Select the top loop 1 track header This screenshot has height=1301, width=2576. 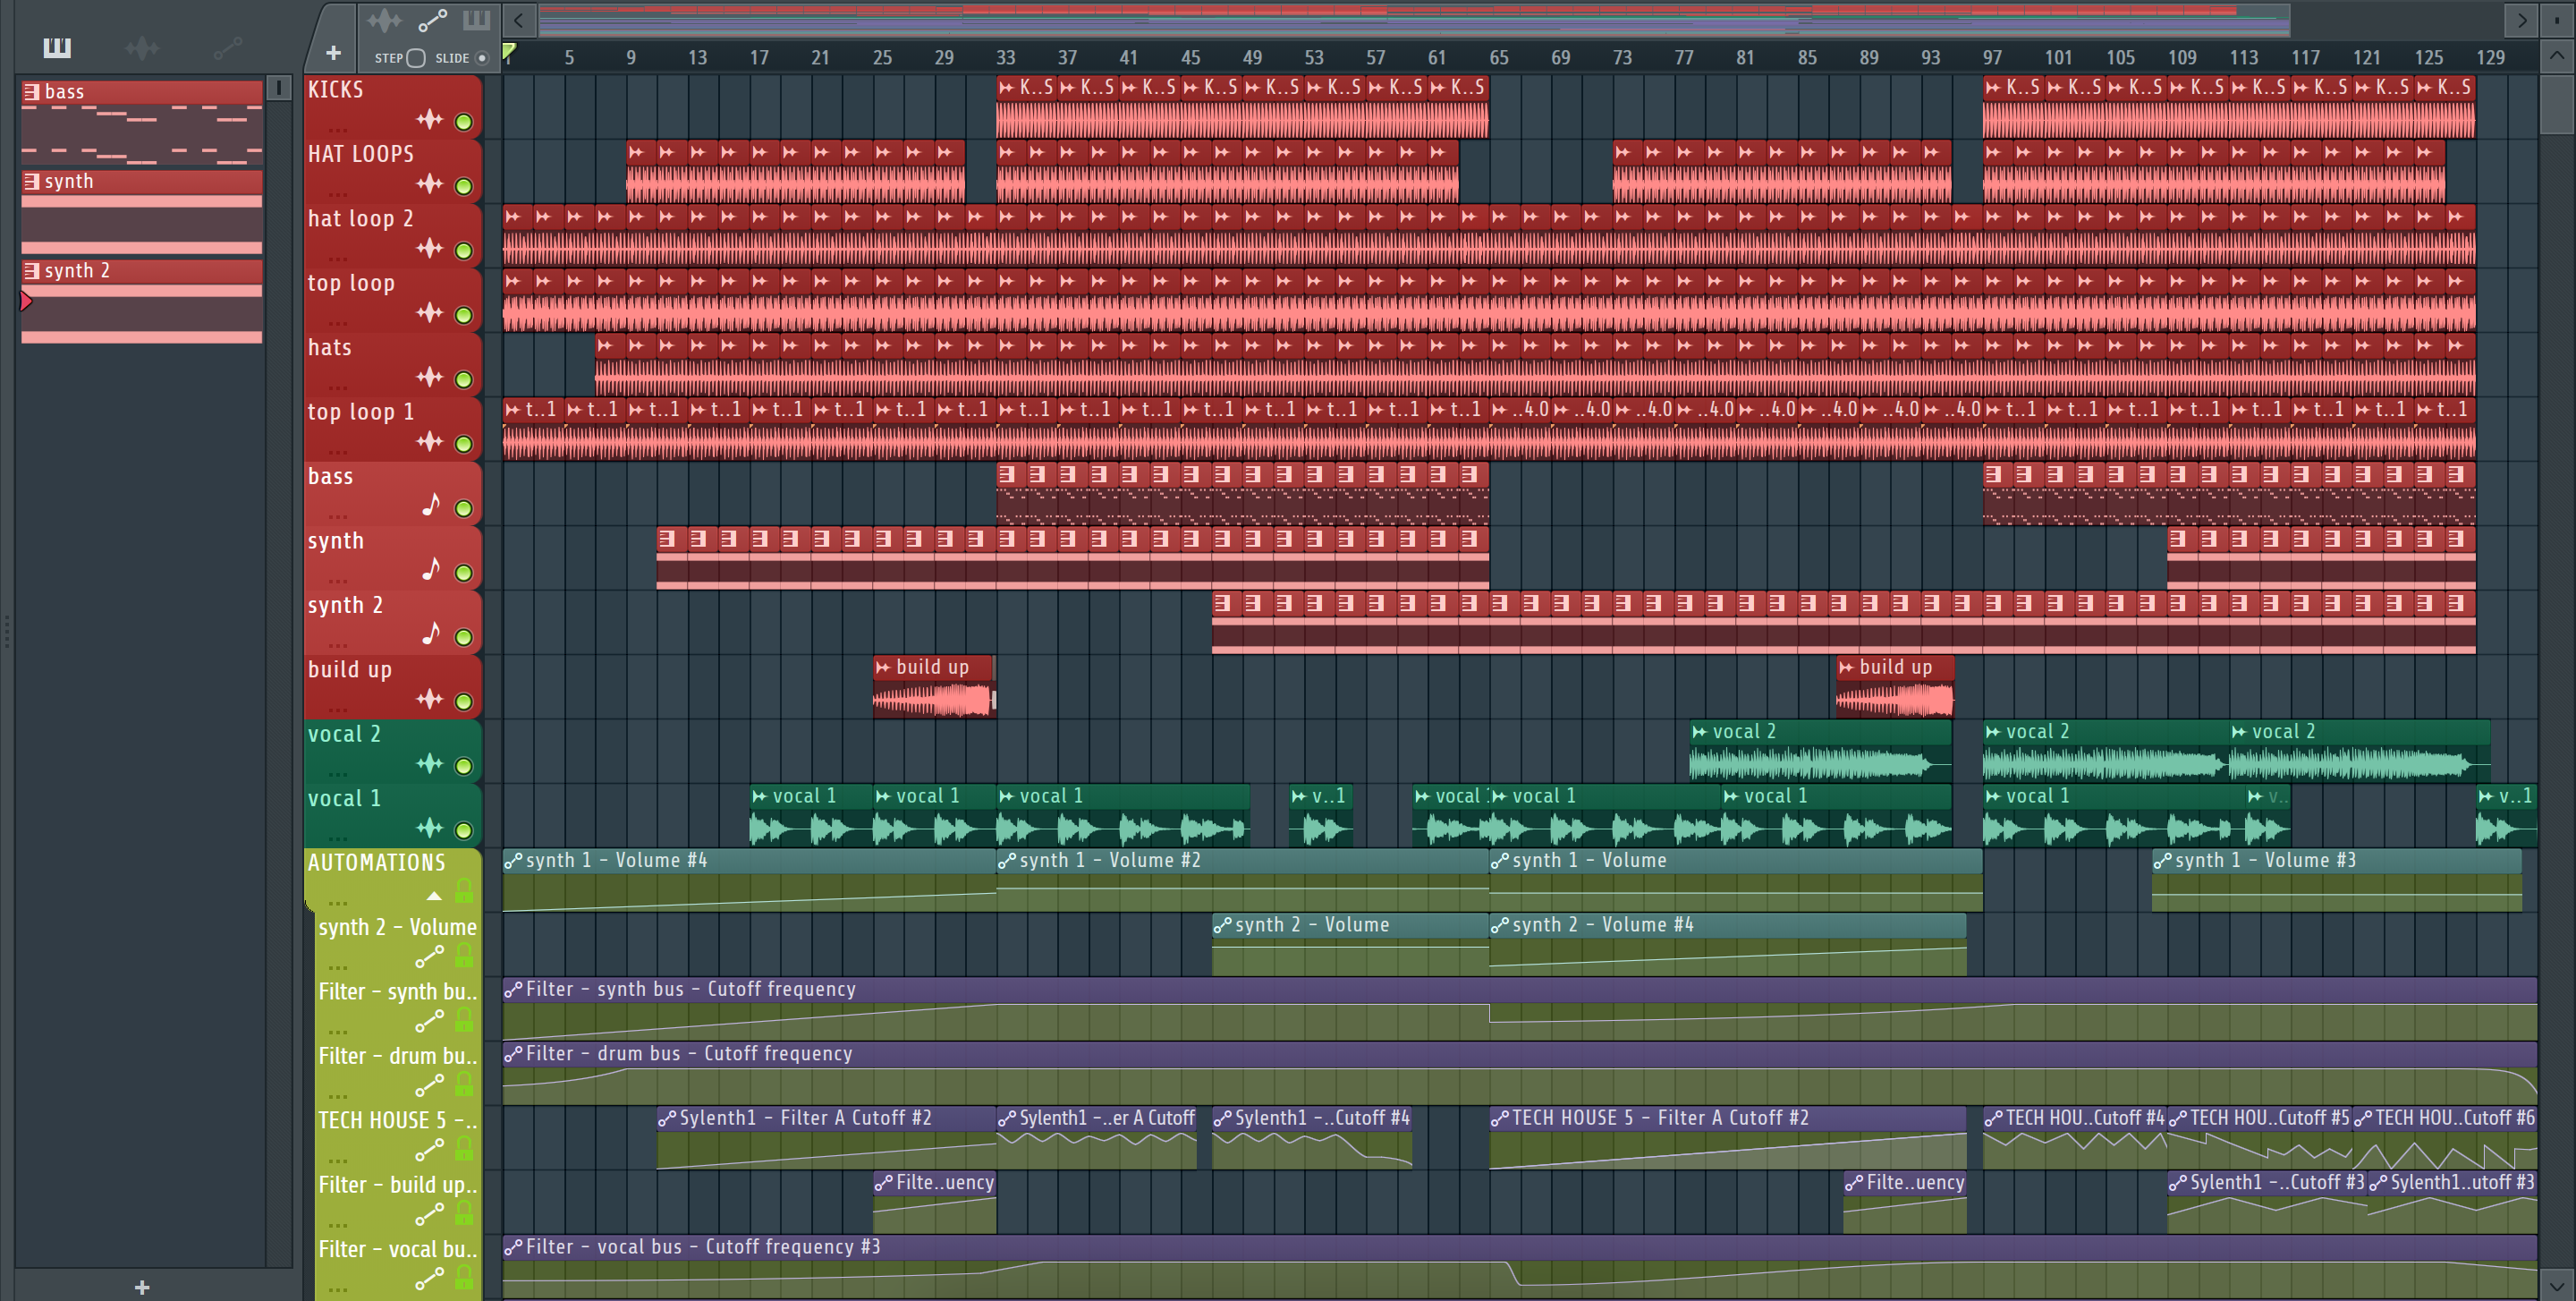click(392, 427)
